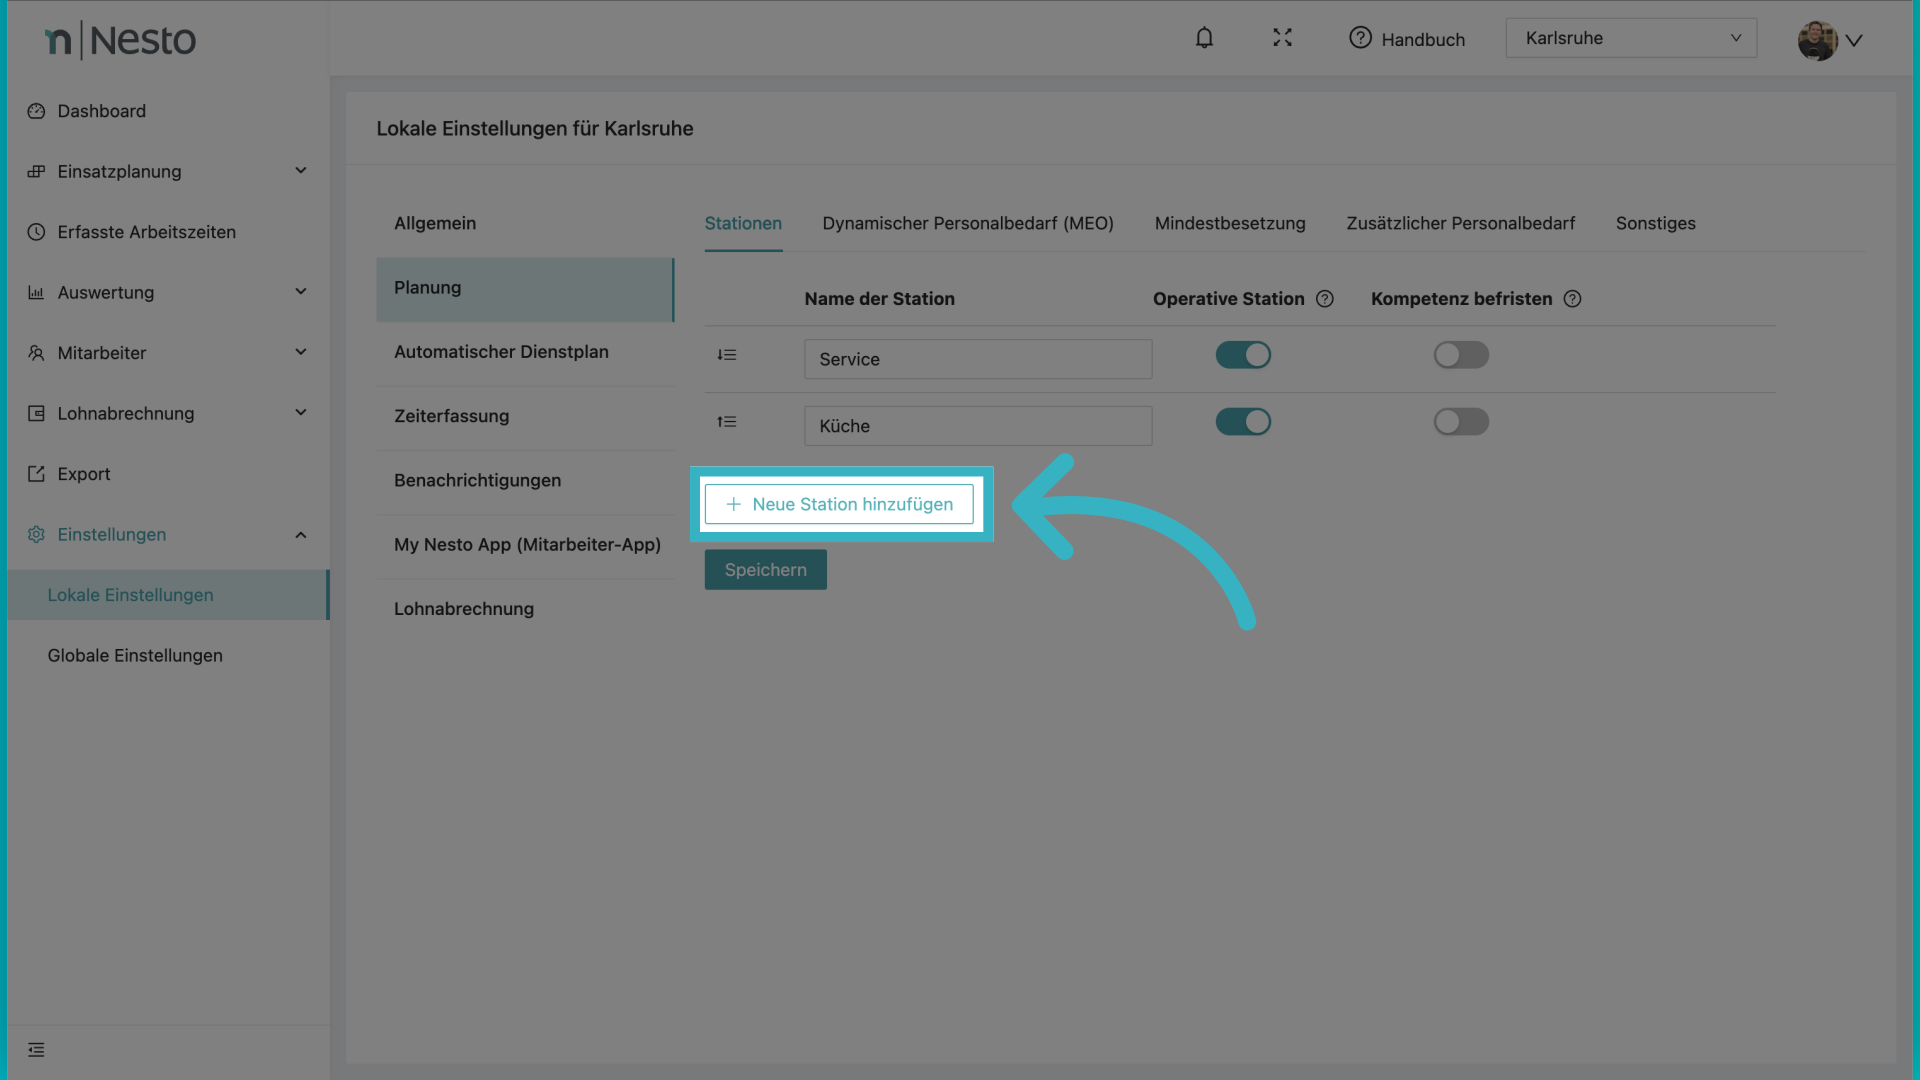Click the Operative Station help icon
1920x1080 pixels.
1325,299
